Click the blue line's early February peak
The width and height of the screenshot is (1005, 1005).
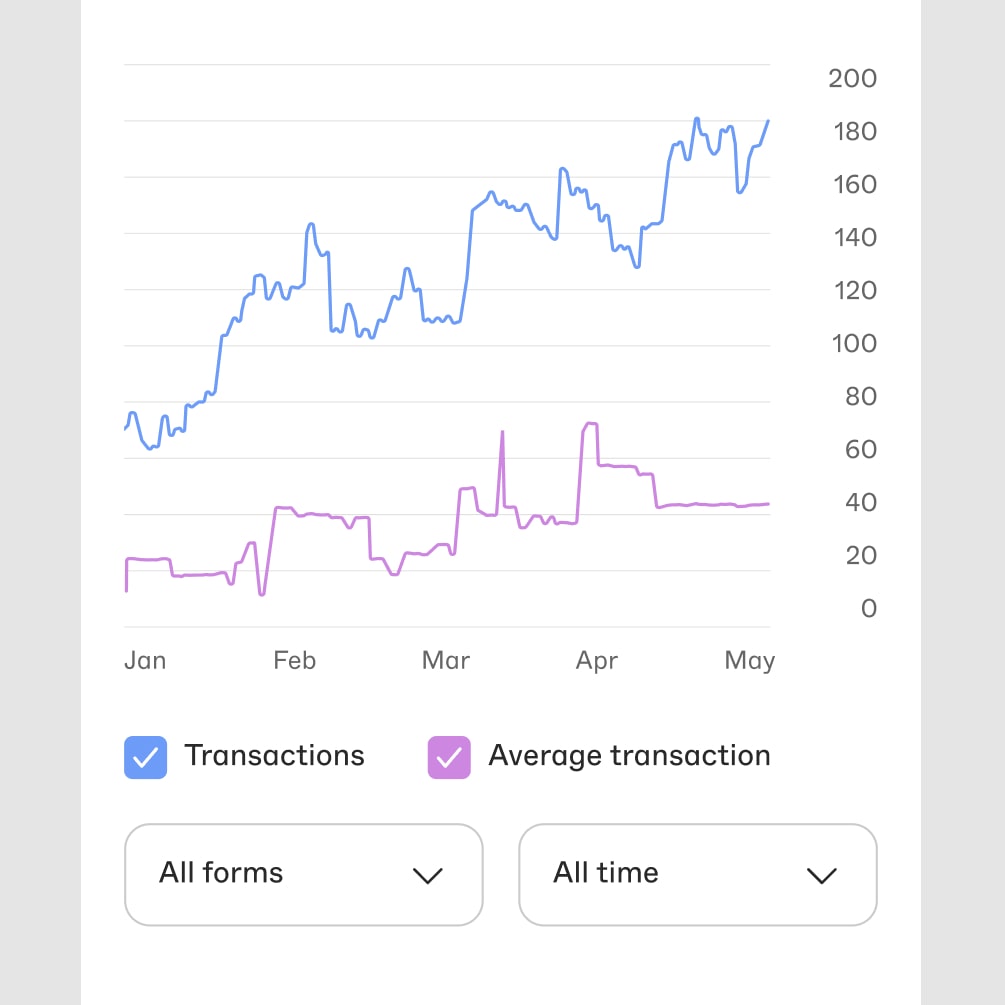pyautogui.click(x=311, y=224)
